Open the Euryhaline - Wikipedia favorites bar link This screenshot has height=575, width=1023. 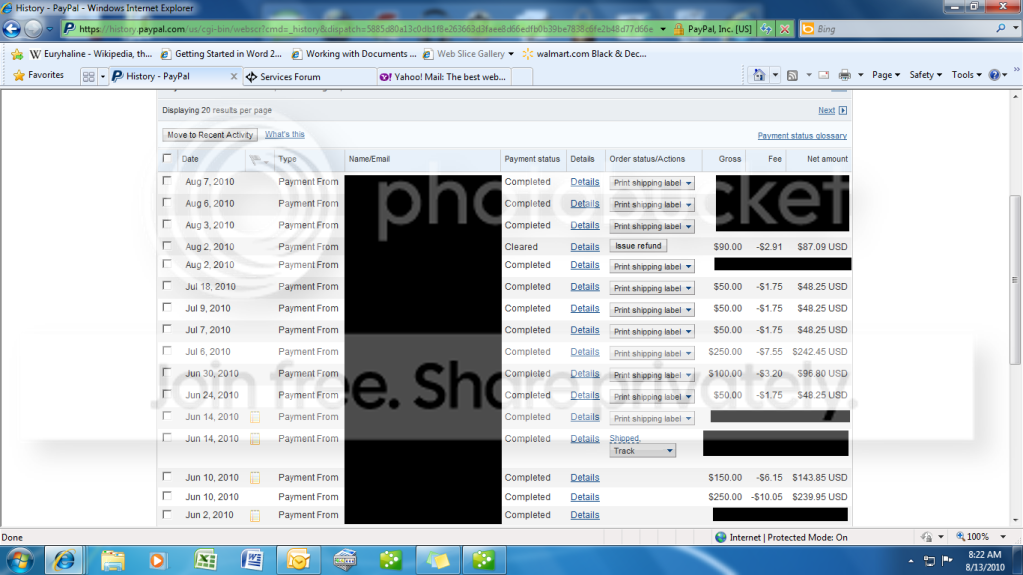(x=91, y=54)
